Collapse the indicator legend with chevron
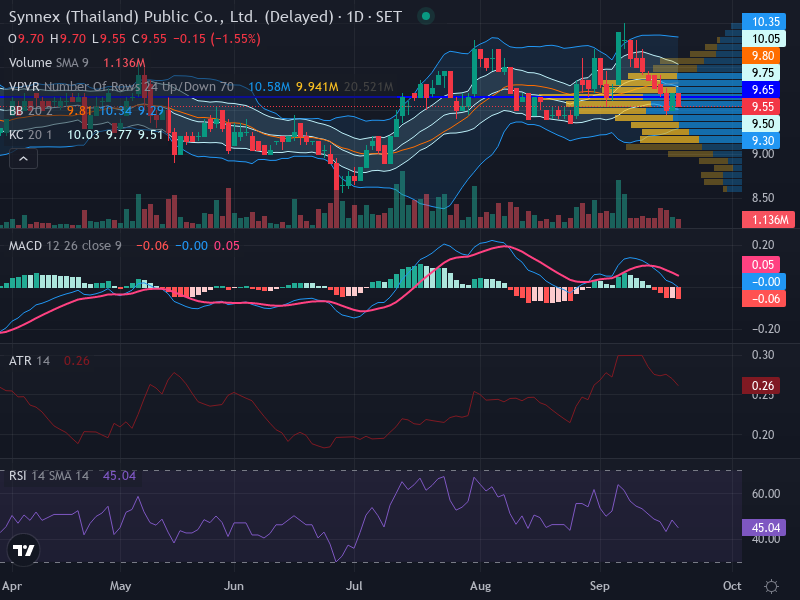 pos(23,159)
